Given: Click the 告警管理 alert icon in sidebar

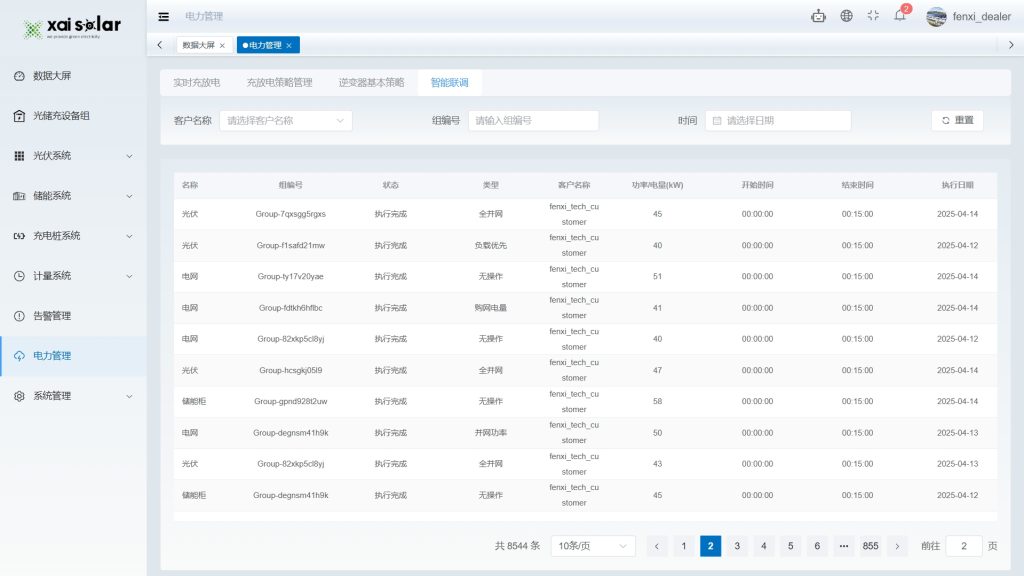Looking at the screenshot, I should click(x=19, y=316).
